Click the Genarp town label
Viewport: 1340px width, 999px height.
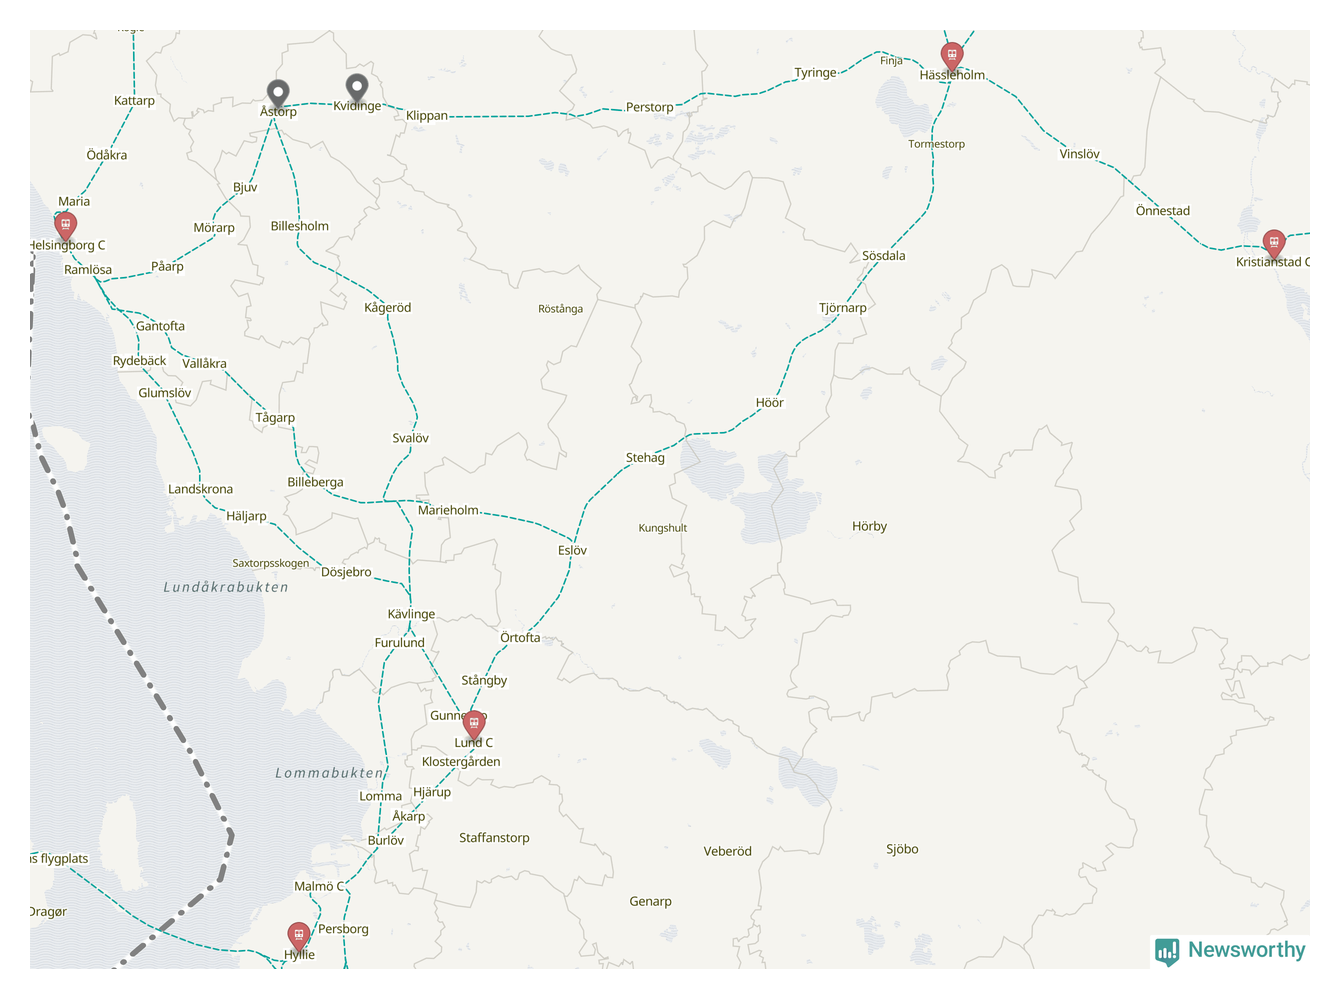(650, 902)
